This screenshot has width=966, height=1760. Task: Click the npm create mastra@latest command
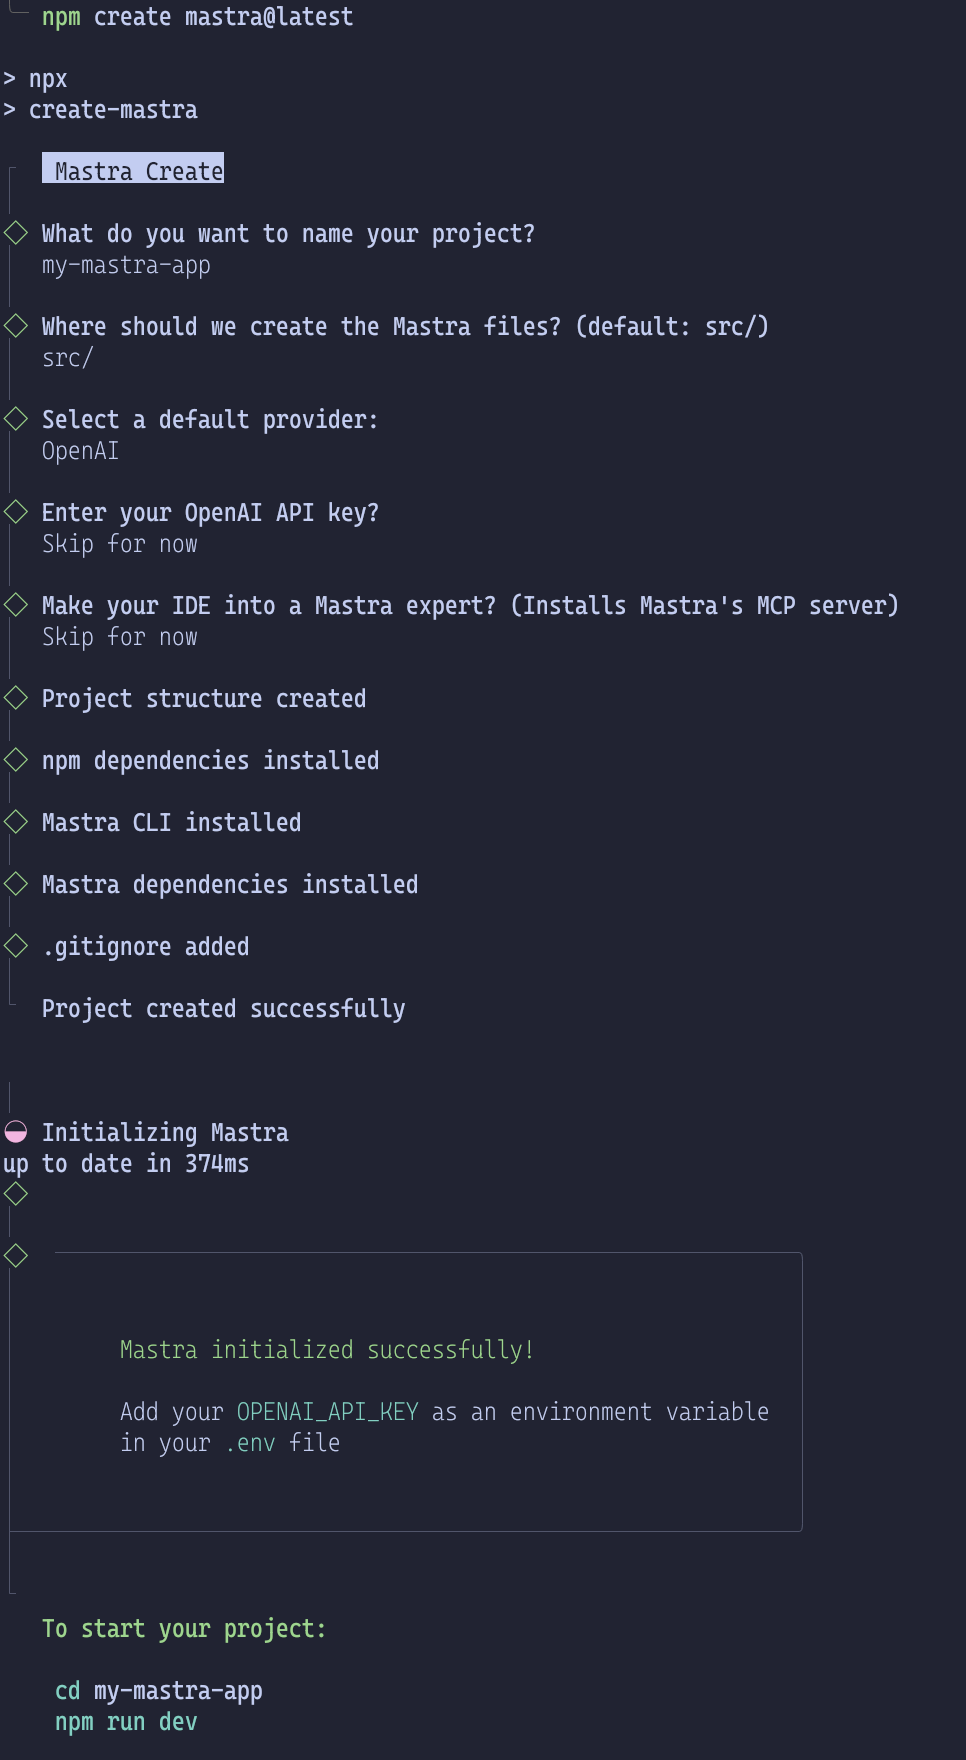tap(197, 17)
